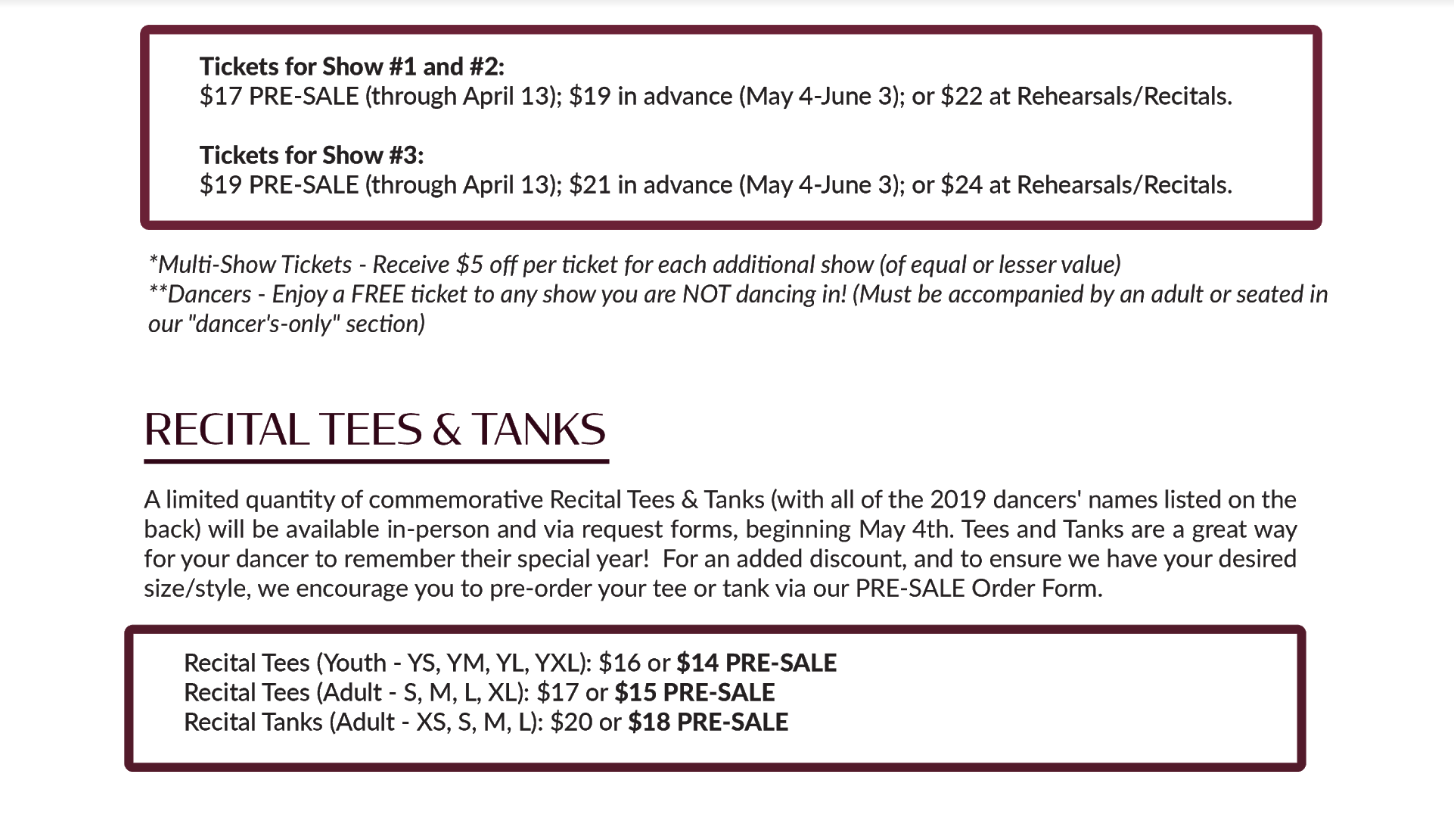Click the "$22 at Rehearsals/Recitals" price text
The height and width of the screenshot is (826, 1454).
click(1085, 97)
